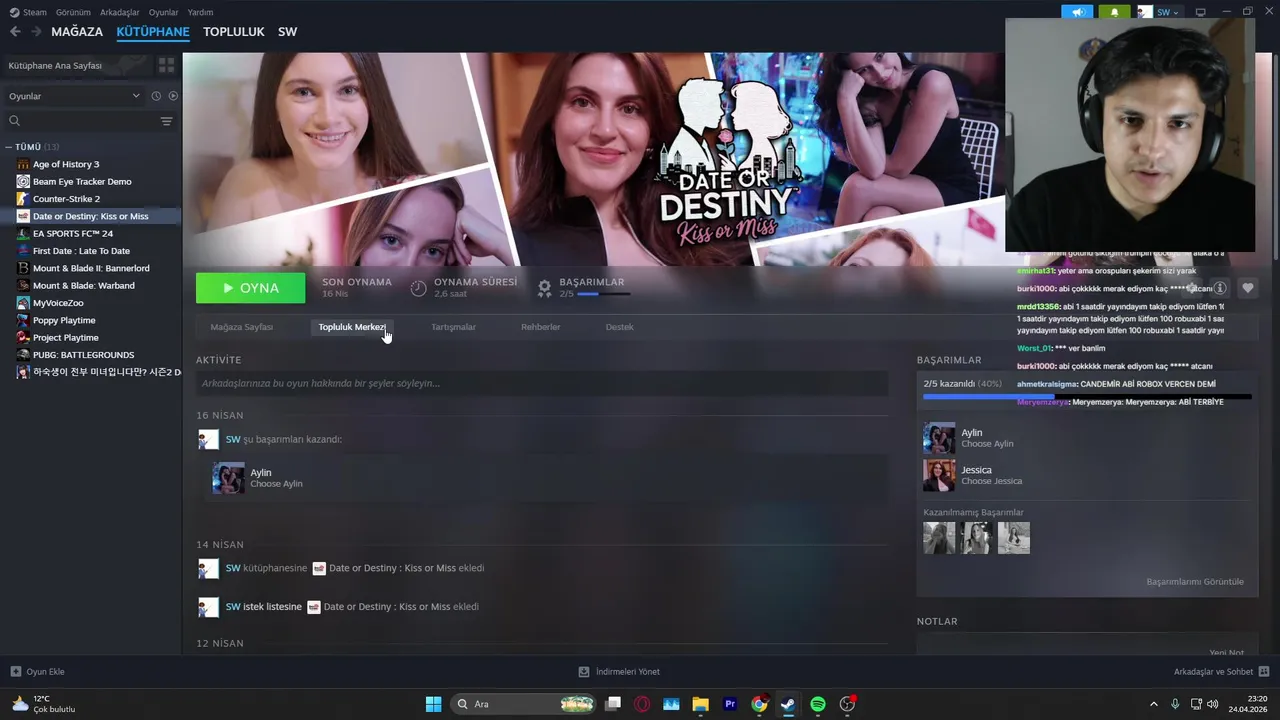Click the Steam announcements megaphone icon
This screenshot has height=720, width=1280.
click(x=1077, y=12)
